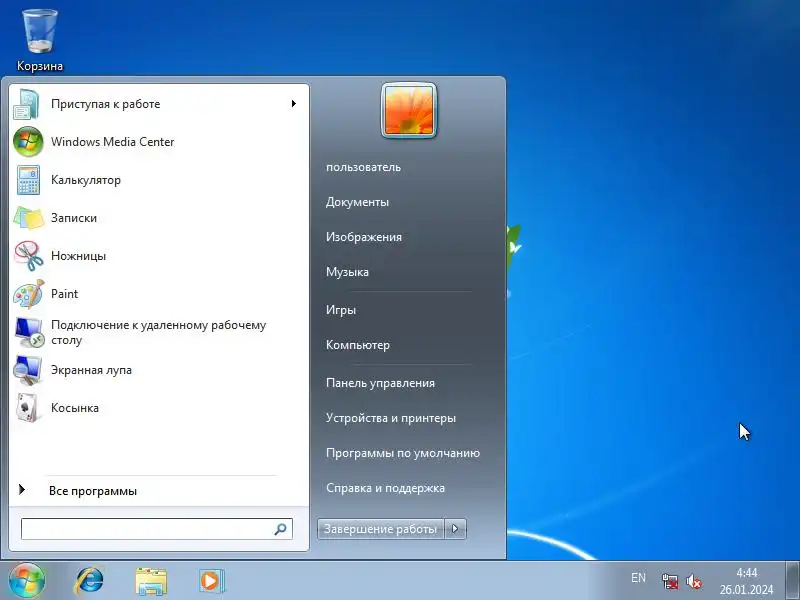Open Справка и поддержка
Viewport: 800px width, 600px height.
(385, 488)
